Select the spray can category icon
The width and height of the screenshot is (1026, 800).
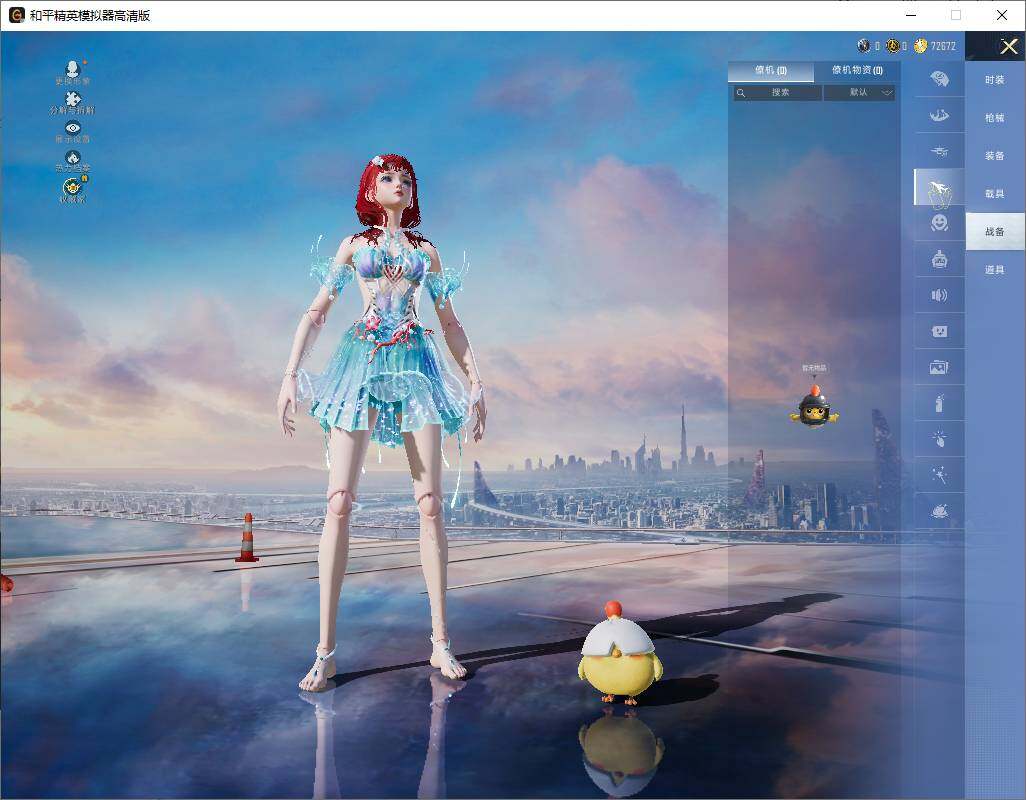[940, 403]
